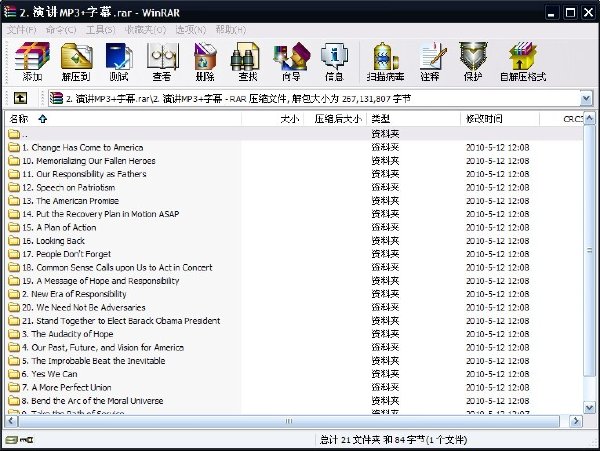Select '18. Common Sense Calls upon Us to Act in Concert'

coord(117,267)
